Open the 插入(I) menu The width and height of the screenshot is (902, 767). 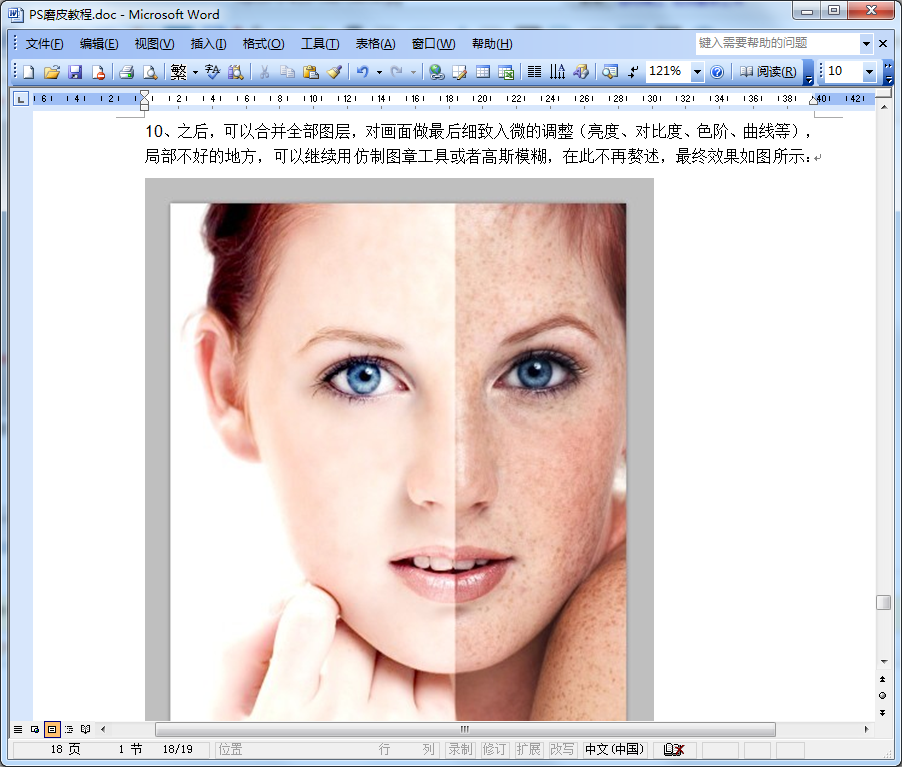[208, 44]
